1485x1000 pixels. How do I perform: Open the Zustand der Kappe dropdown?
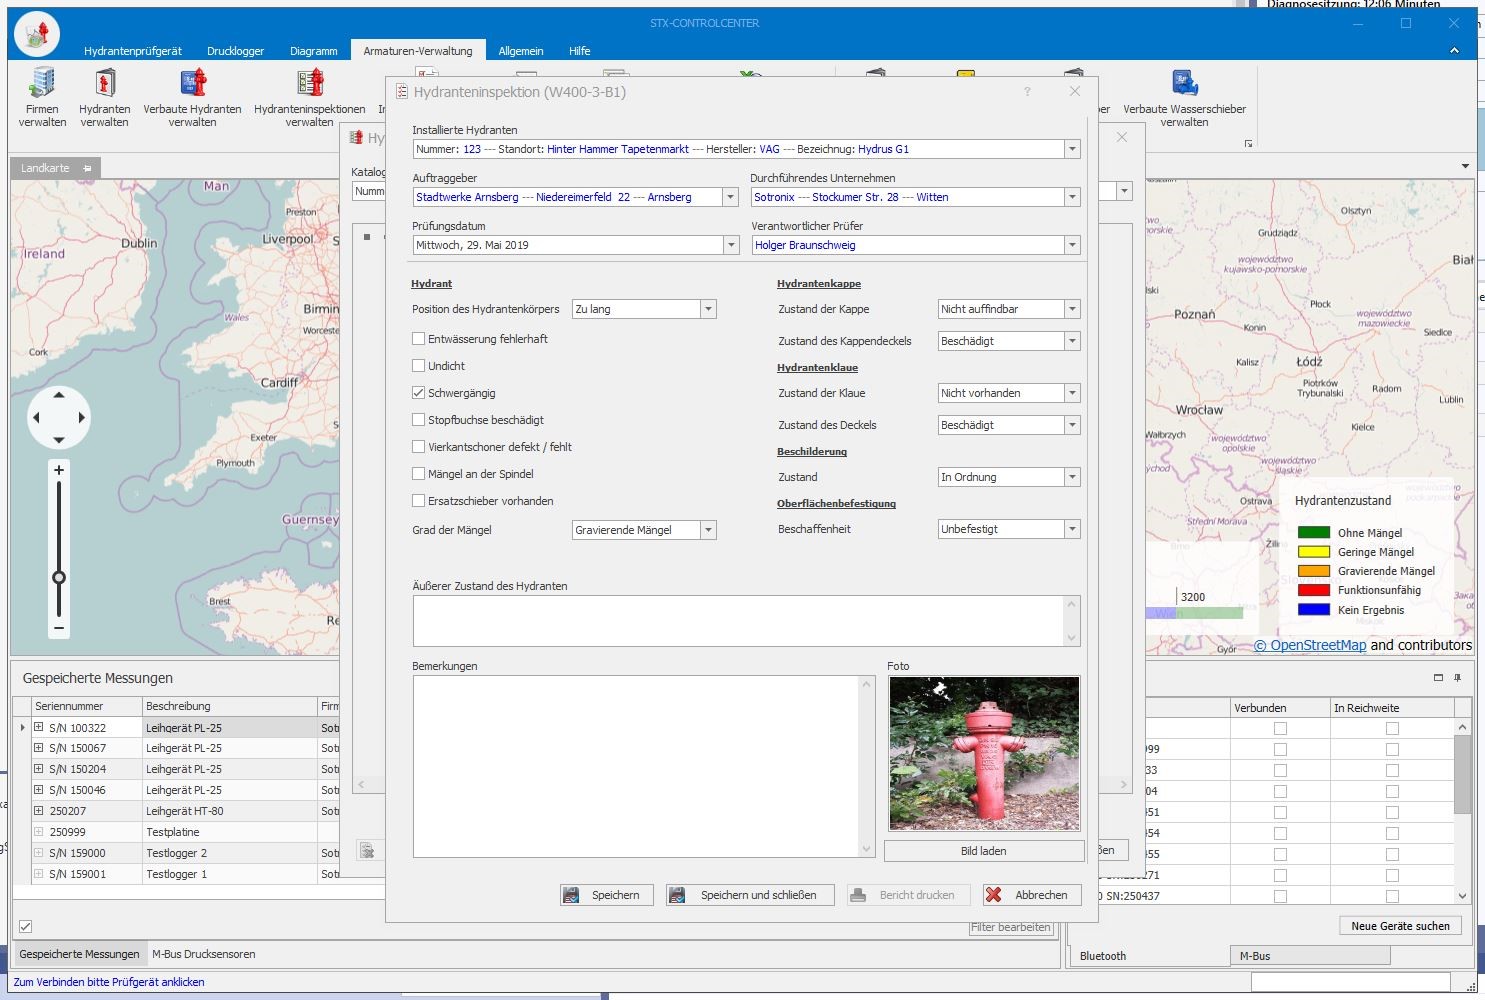coord(1072,309)
